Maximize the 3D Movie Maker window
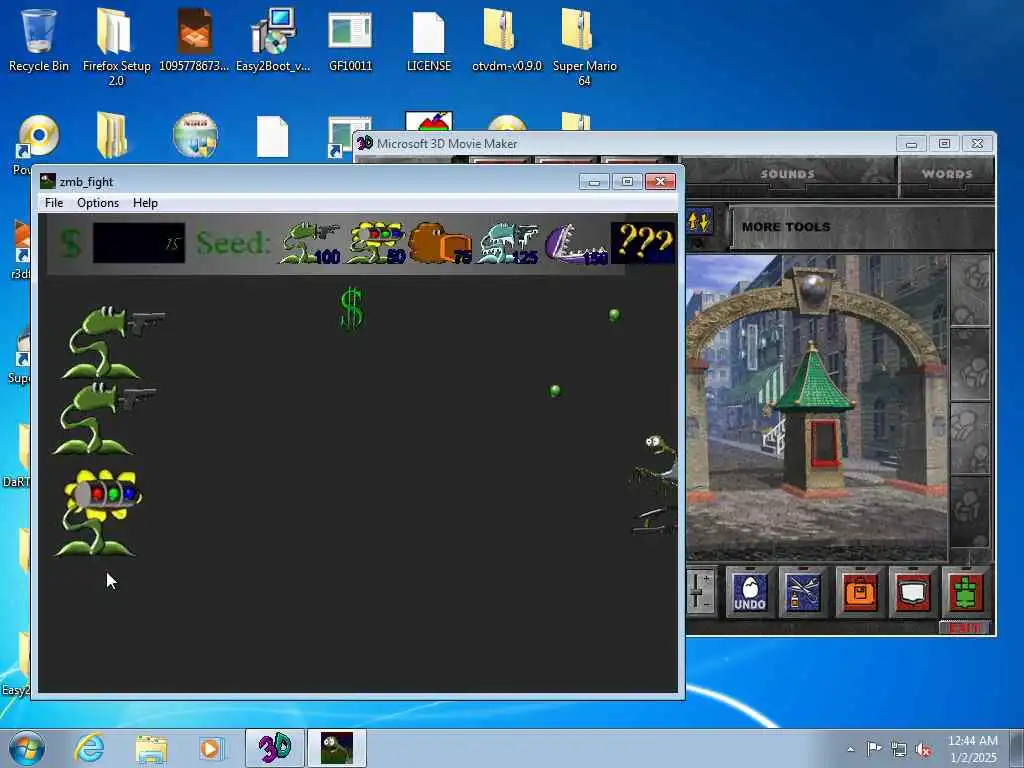Image resolution: width=1024 pixels, height=768 pixels. coord(944,143)
